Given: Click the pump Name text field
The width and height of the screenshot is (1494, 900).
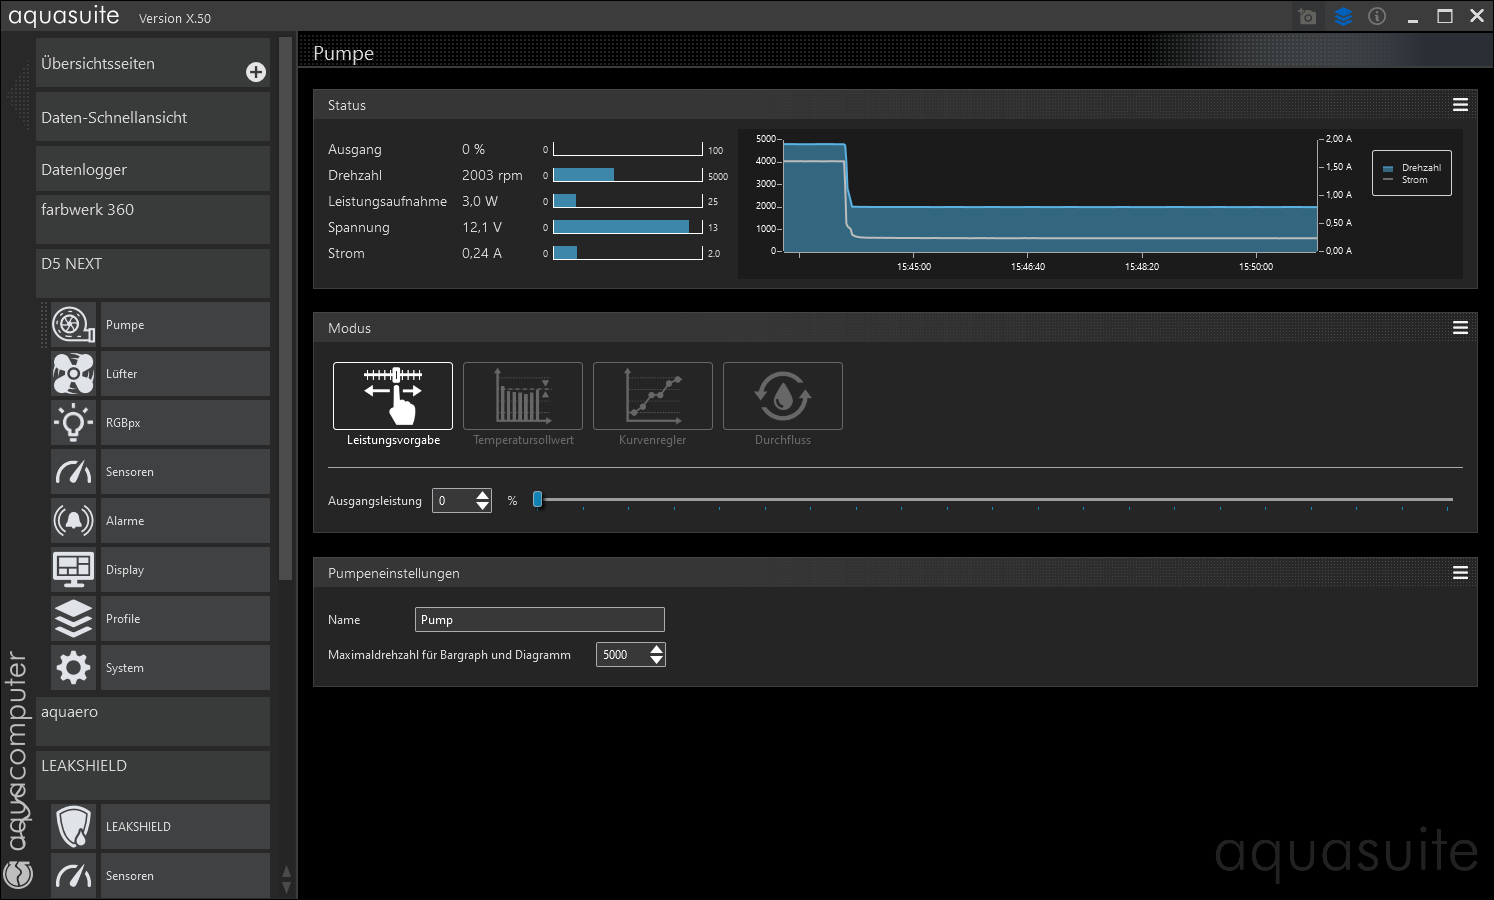Looking at the screenshot, I should [x=539, y=620].
